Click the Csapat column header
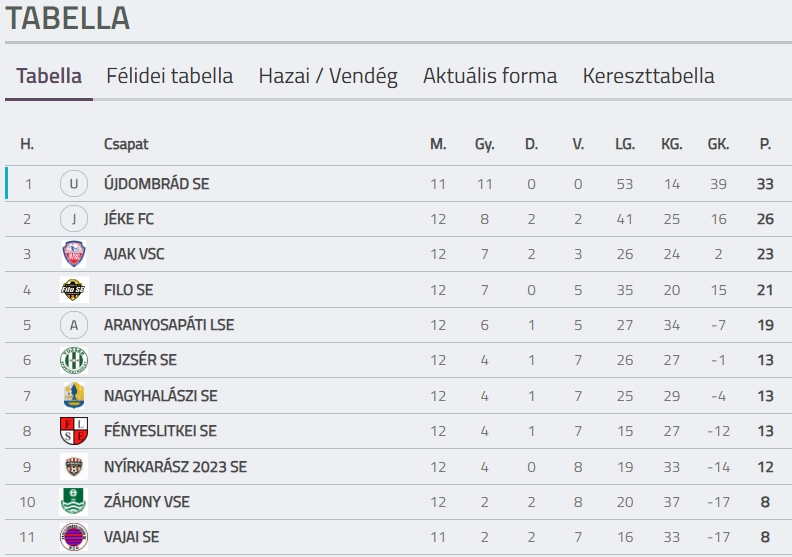Screen dimensions: 792x557 tap(126, 144)
